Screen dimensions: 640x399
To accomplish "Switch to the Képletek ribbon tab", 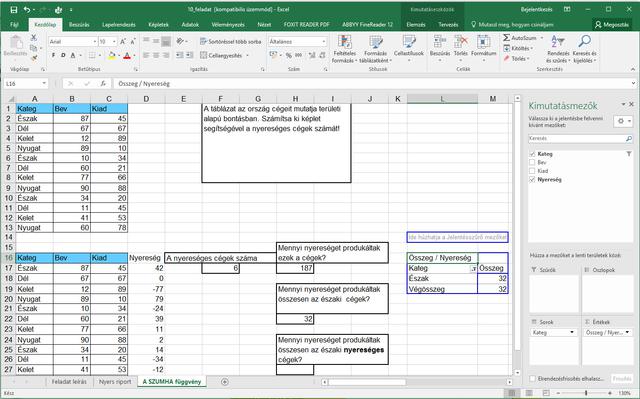I will click(x=158, y=24).
